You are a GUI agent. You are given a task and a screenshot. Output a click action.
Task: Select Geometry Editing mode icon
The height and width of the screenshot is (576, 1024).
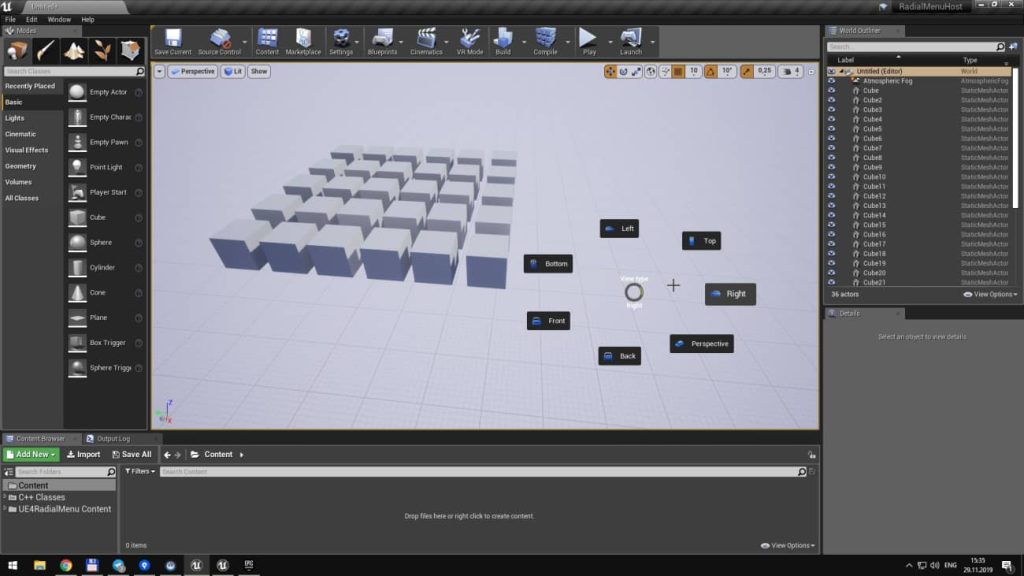point(130,50)
